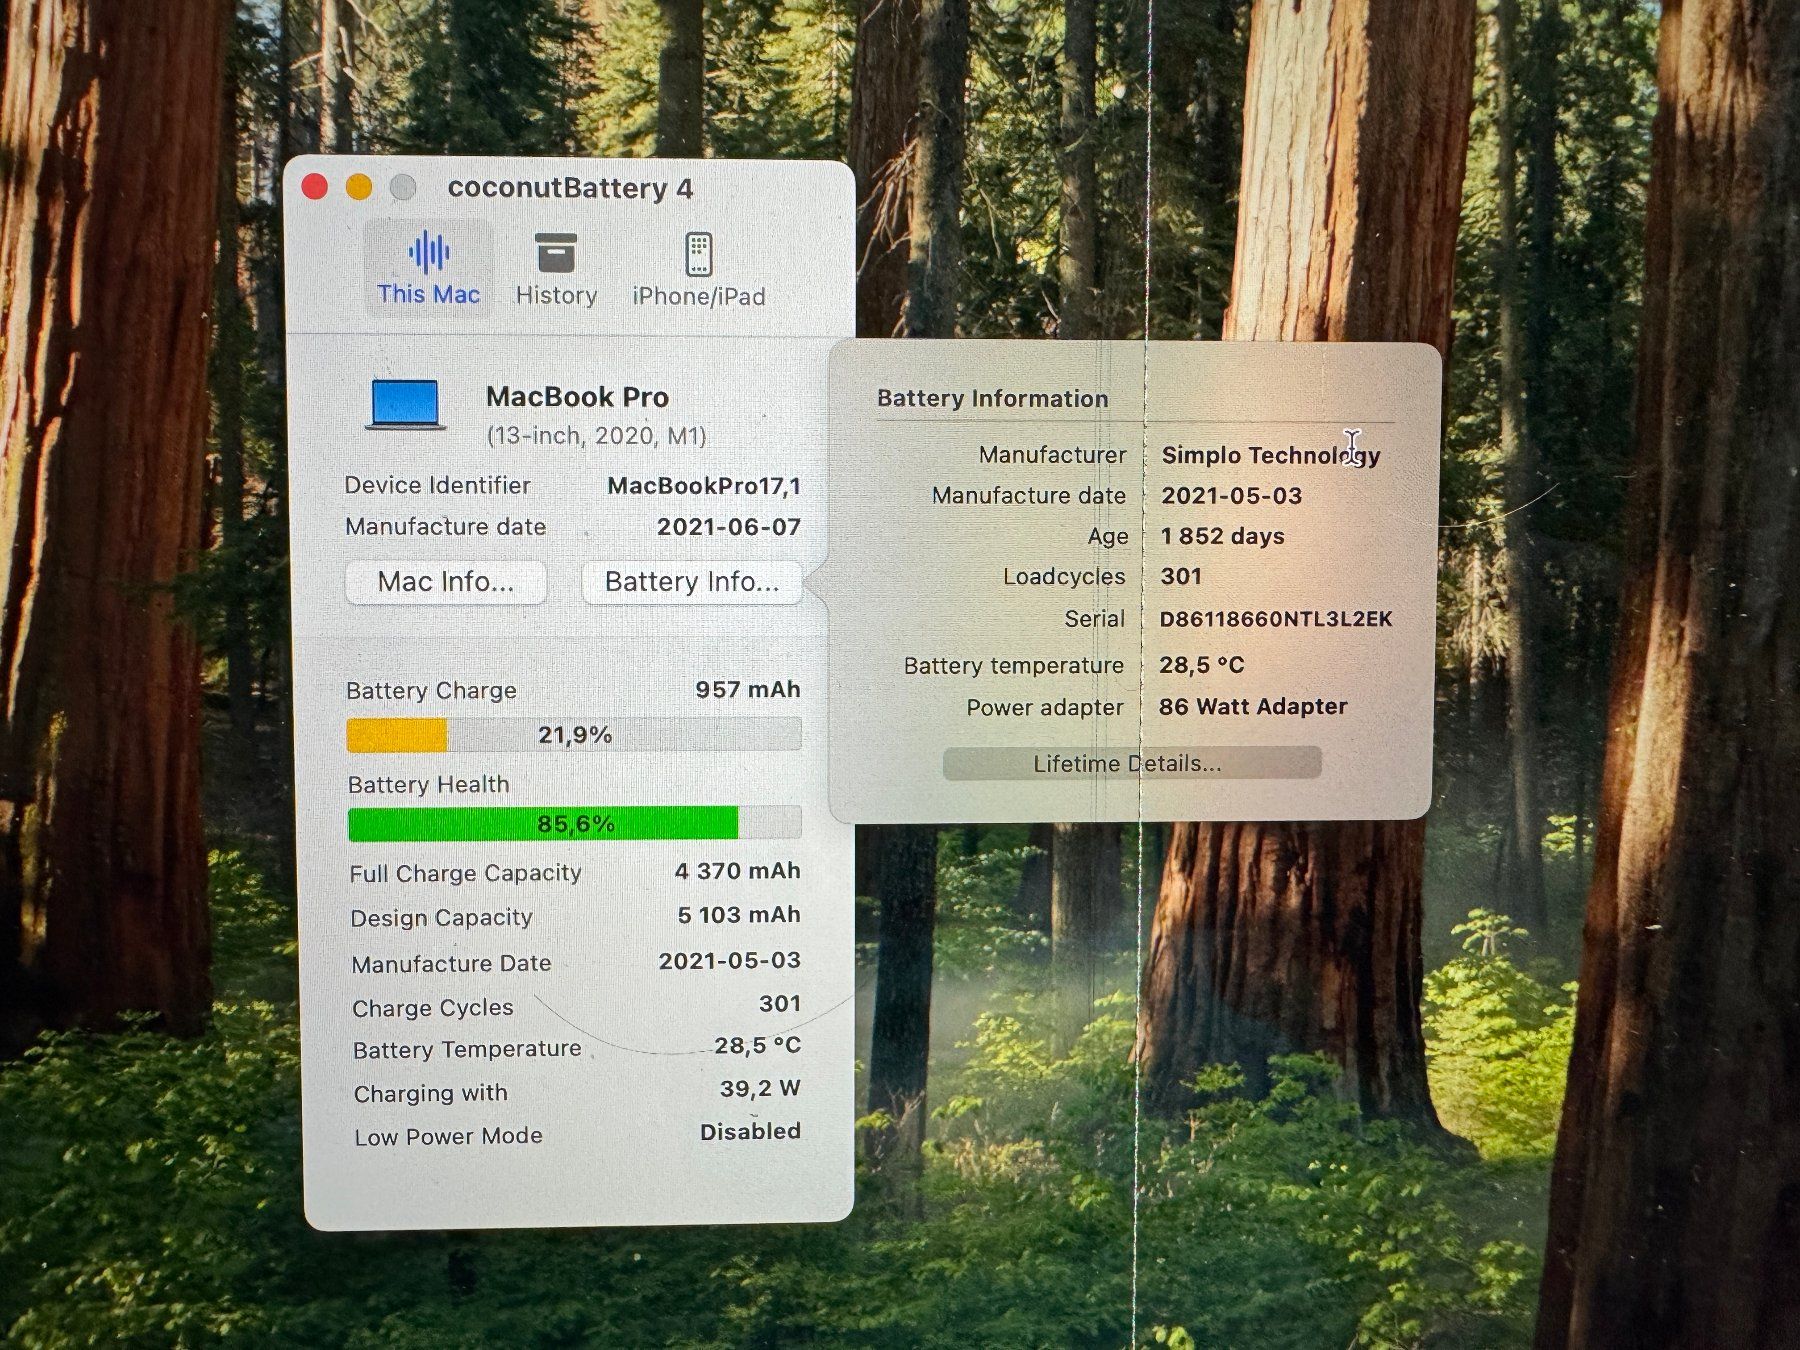Click the iPhone/iPad device icon

coord(699,254)
